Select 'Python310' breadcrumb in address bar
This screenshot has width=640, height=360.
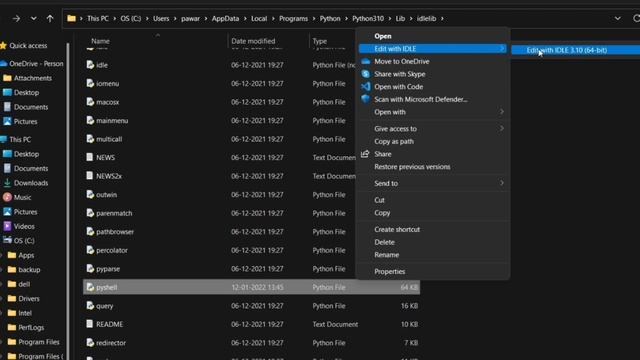[x=368, y=18]
